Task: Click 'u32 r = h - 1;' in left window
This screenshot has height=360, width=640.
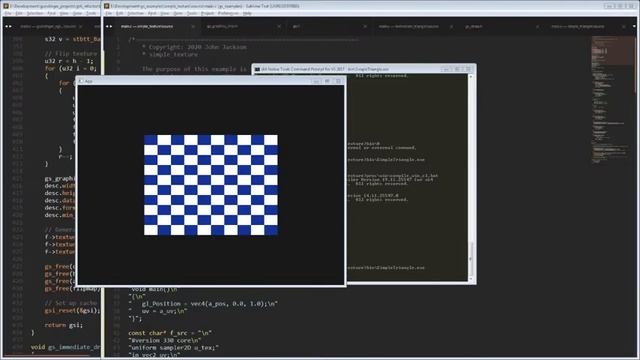Action: click(69, 61)
